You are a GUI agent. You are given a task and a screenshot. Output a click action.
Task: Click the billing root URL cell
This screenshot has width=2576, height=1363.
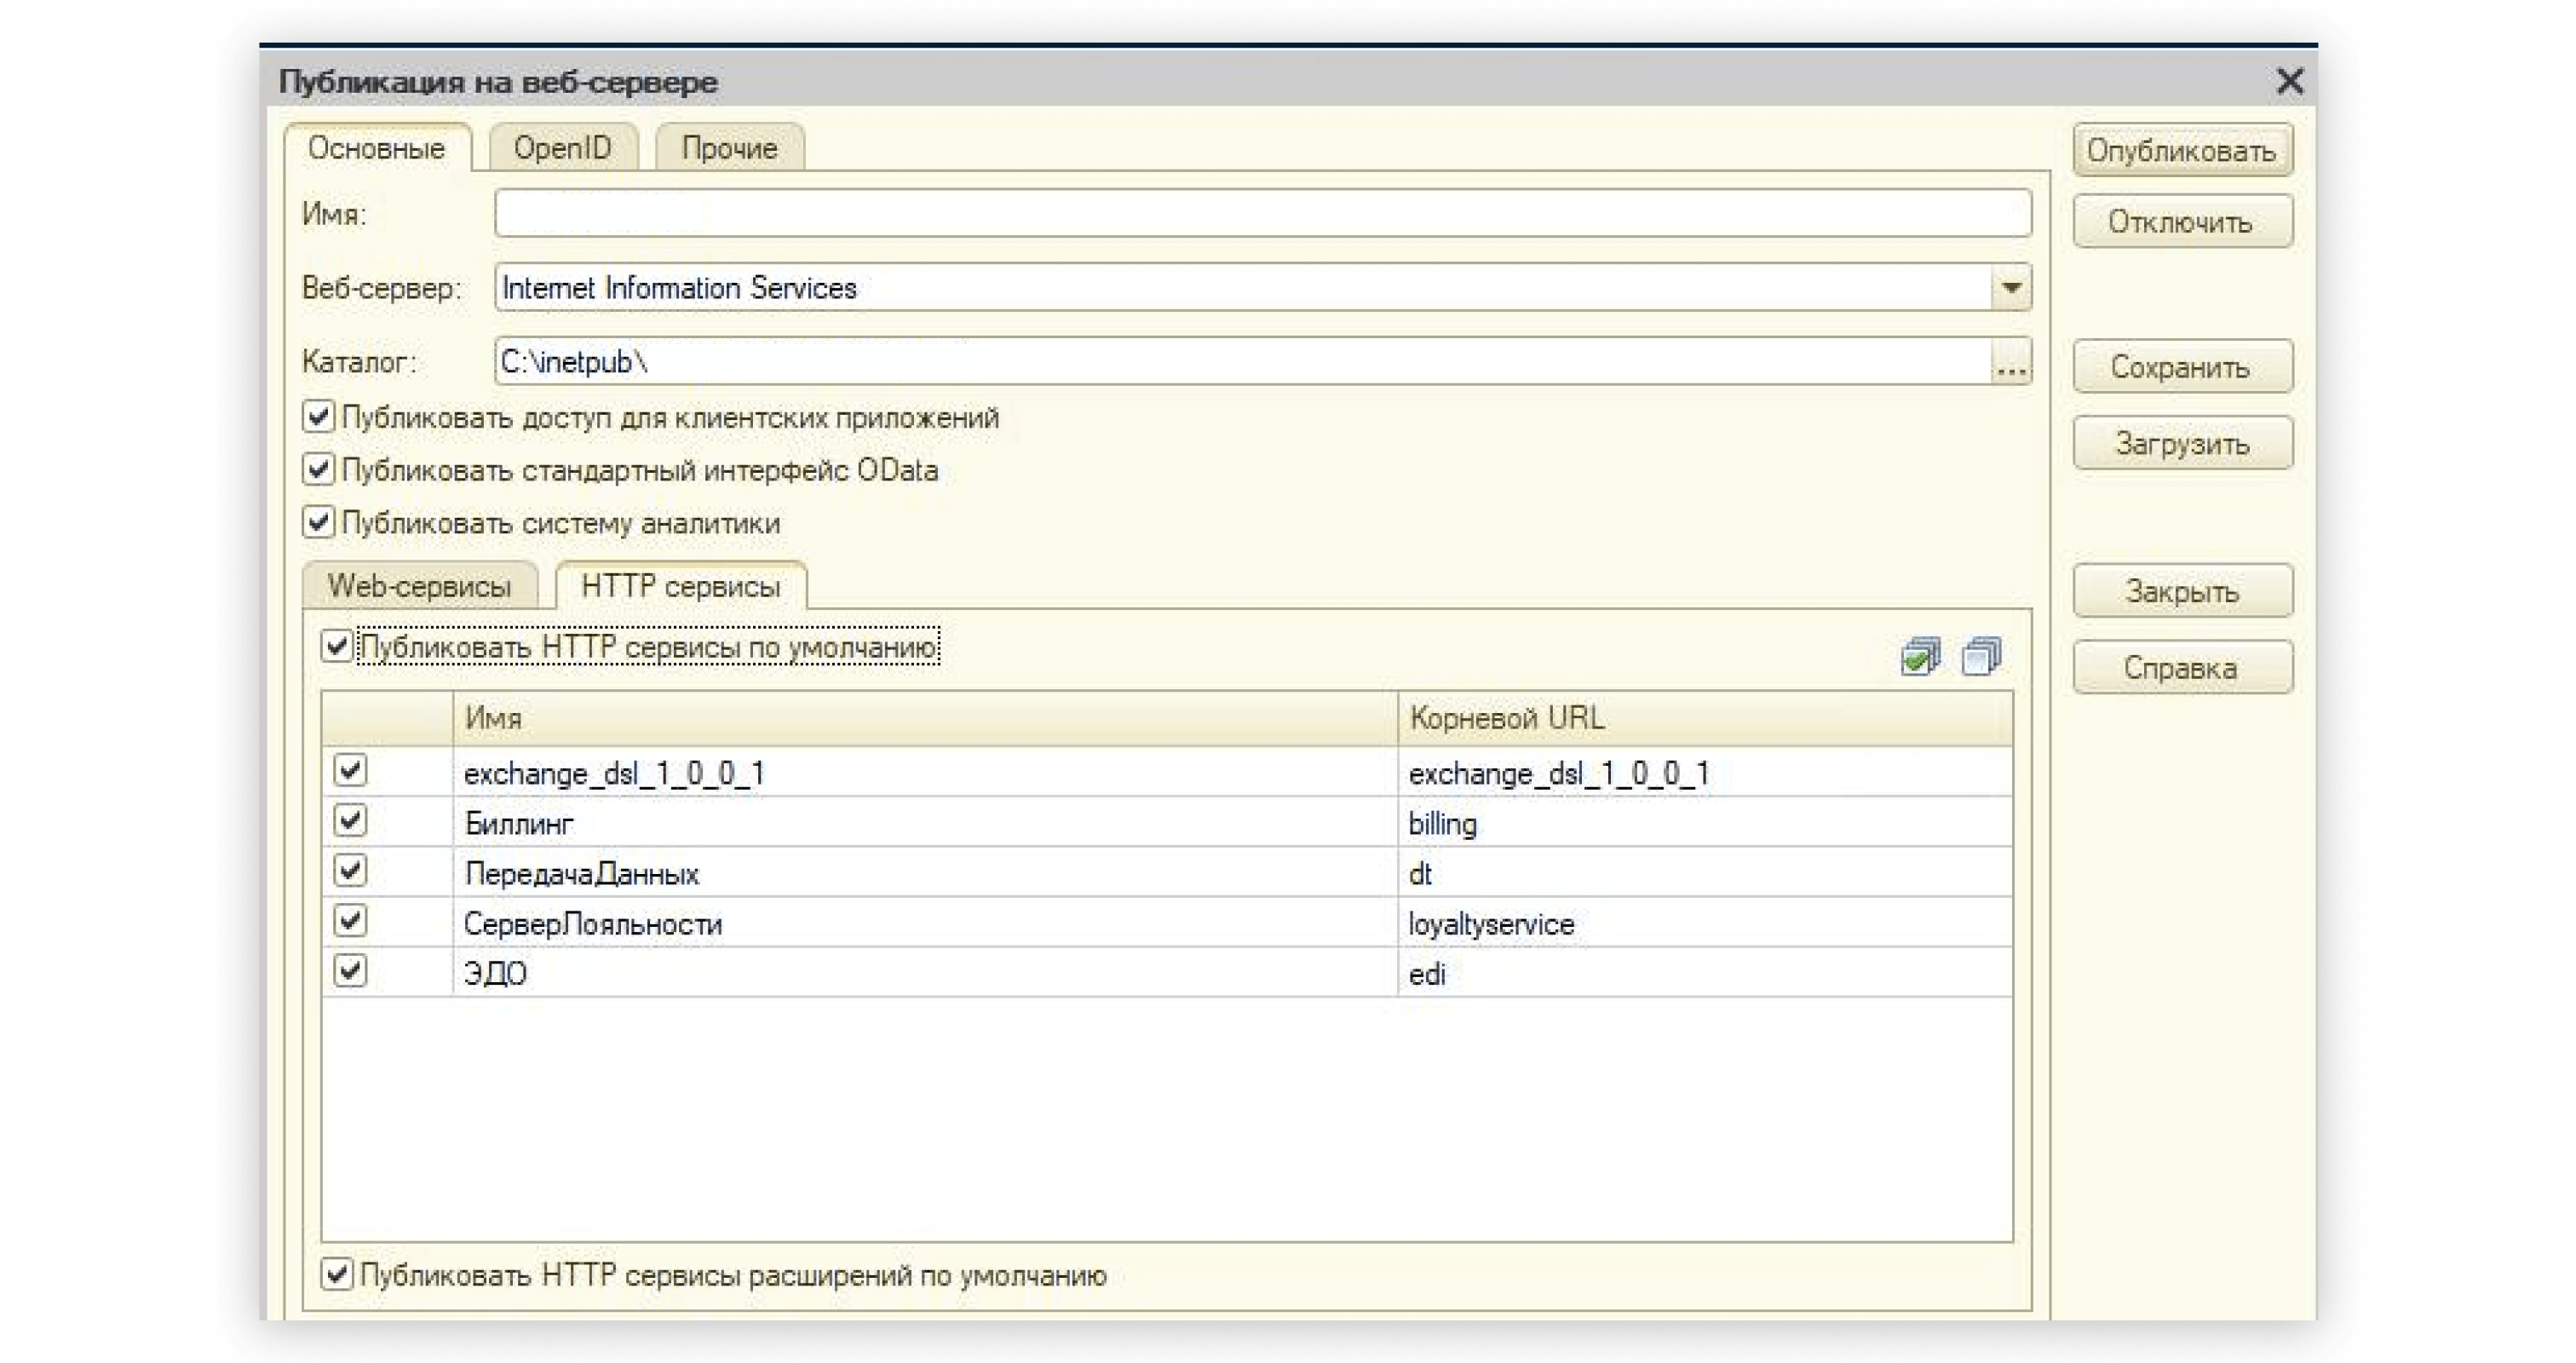(x=1705, y=822)
